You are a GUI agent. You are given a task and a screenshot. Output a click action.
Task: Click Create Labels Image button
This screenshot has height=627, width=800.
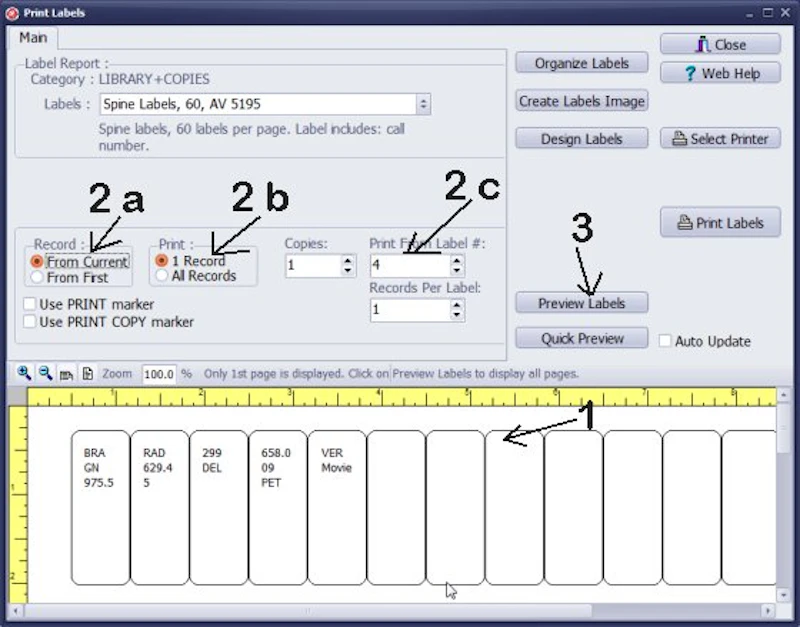coord(582,101)
